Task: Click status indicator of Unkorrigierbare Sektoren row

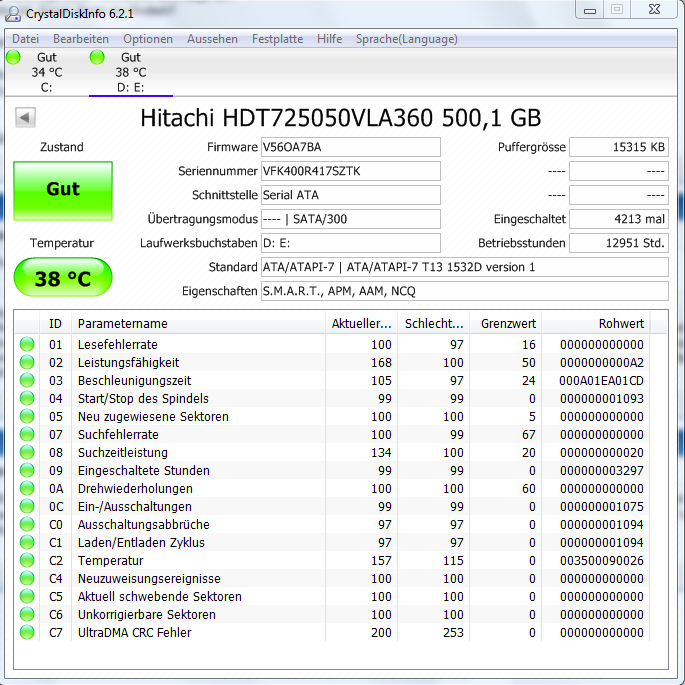Action: (x=27, y=614)
